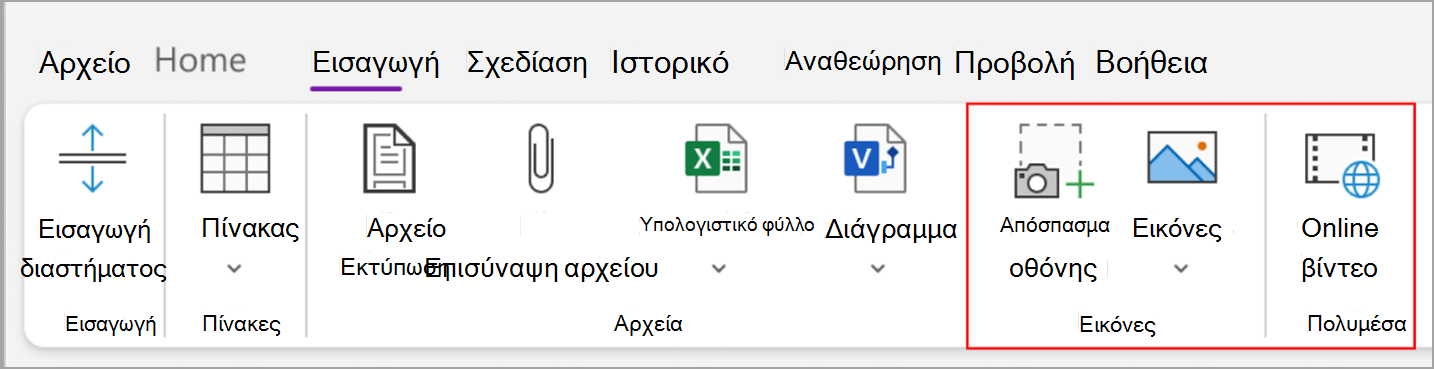Viewport: 1434px width, 369px height.
Task: Click the Excel spreadsheet icon
Action: (x=715, y=158)
